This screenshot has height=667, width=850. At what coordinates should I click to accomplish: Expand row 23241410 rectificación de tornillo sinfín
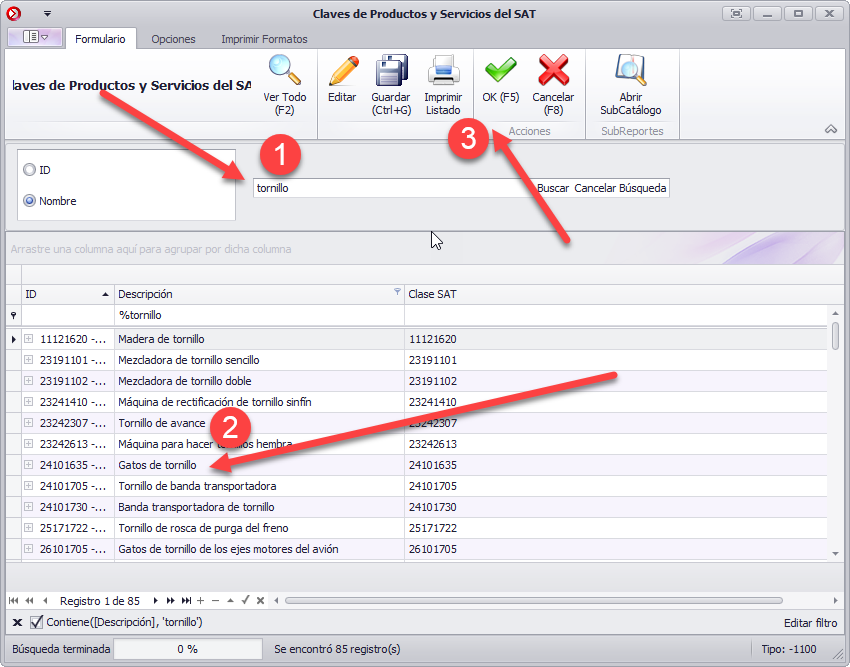point(29,402)
